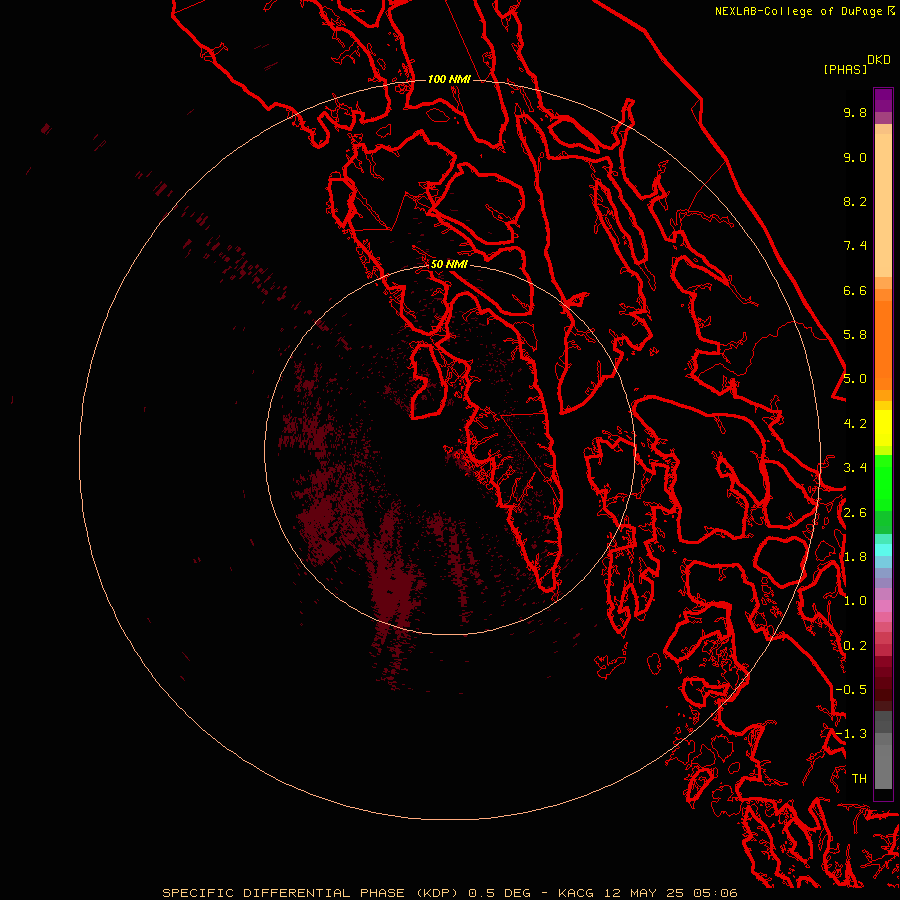Select the cyan band on the color scale

[x=883, y=550]
